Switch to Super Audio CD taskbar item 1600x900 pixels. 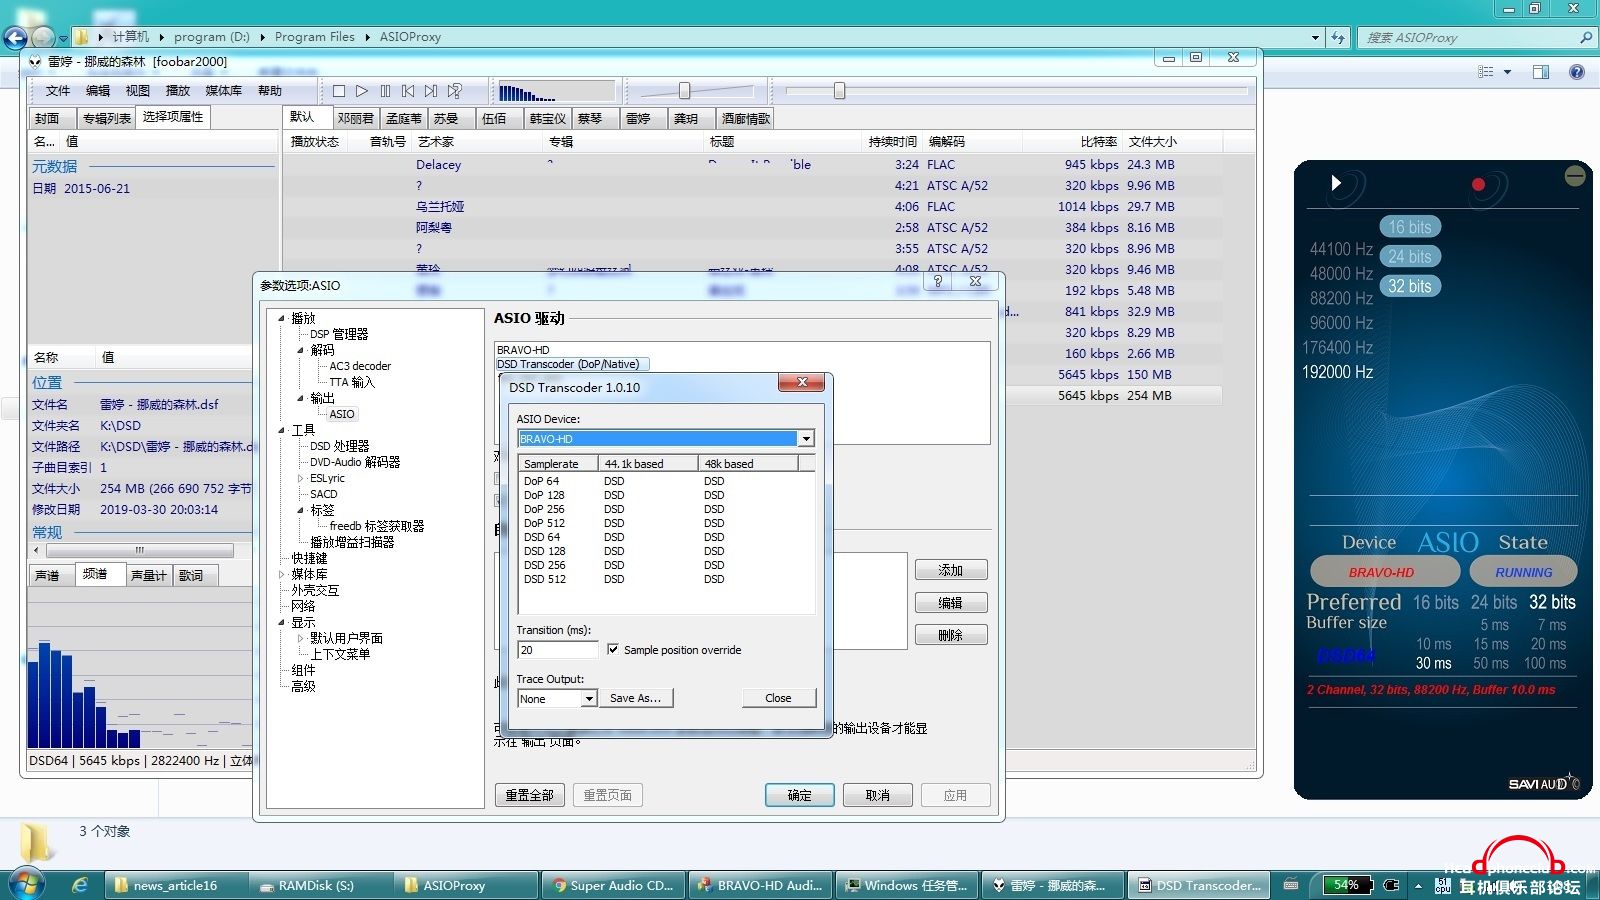coord(614,885)
